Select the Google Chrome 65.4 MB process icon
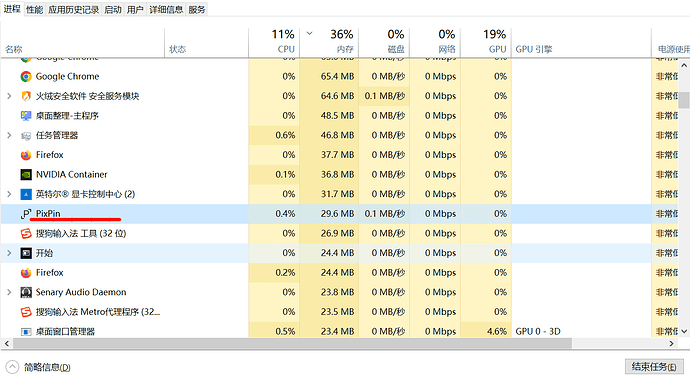The image size is (690, 384). point(26,77)
